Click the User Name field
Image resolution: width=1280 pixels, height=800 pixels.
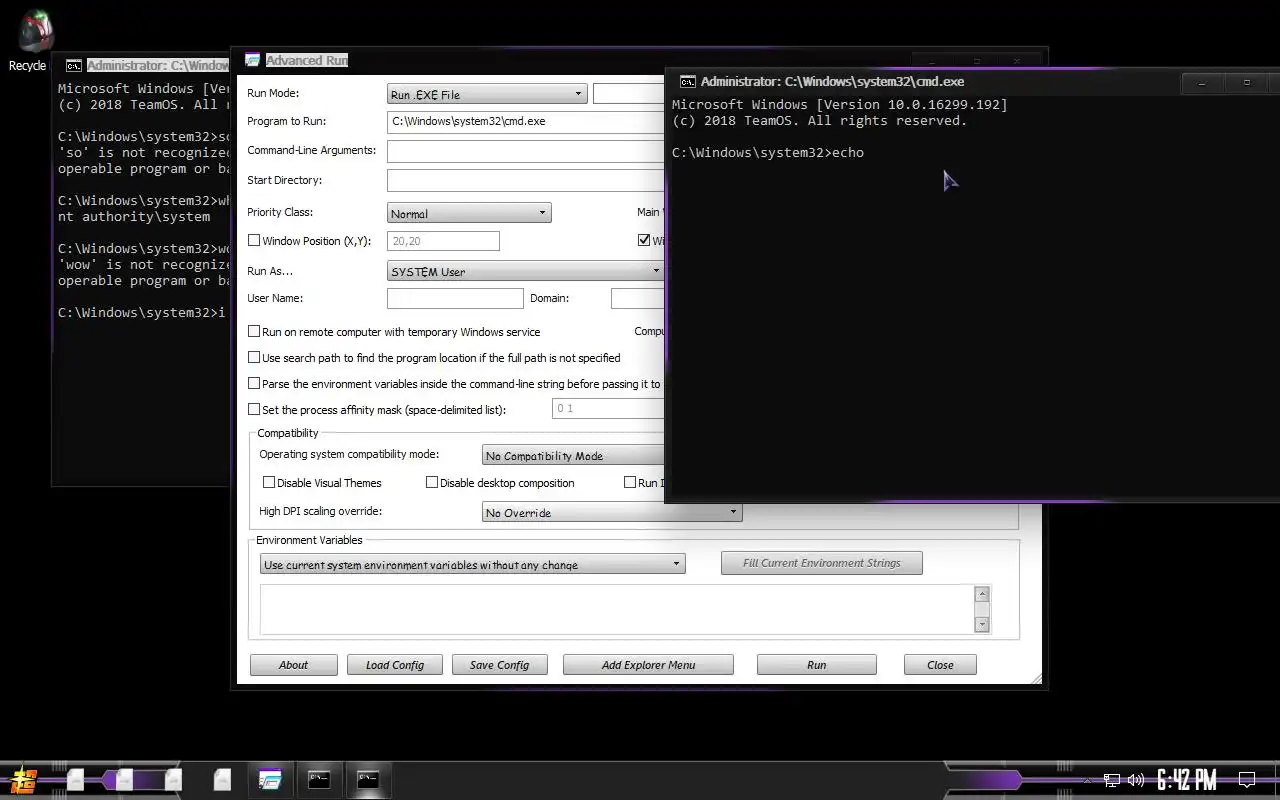(455, 299)
